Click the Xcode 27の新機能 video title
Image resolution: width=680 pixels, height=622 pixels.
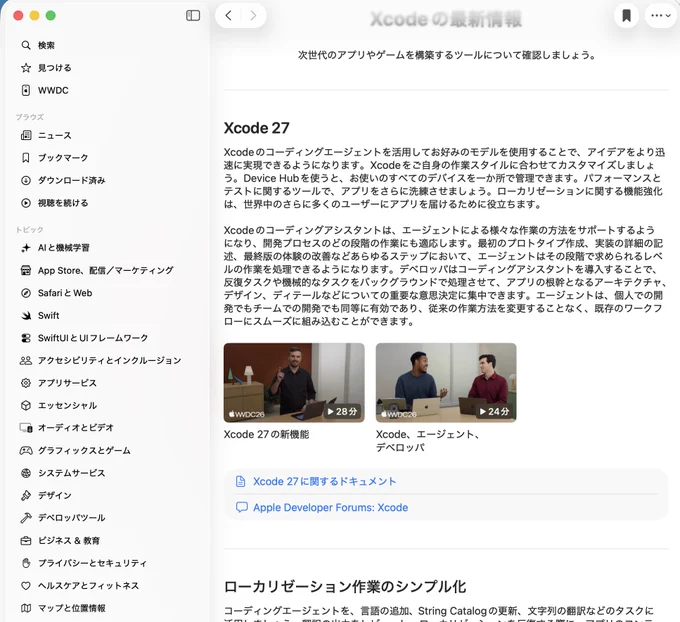pos(266,434)
